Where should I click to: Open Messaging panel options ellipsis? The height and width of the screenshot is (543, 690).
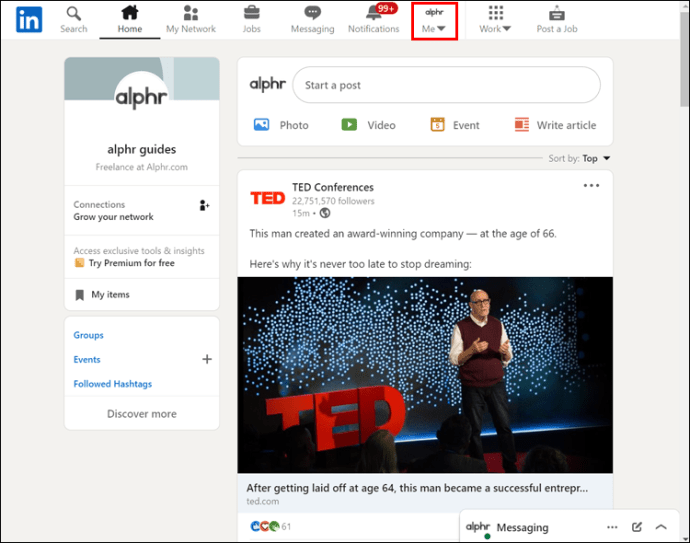click(x=612, y=527)
